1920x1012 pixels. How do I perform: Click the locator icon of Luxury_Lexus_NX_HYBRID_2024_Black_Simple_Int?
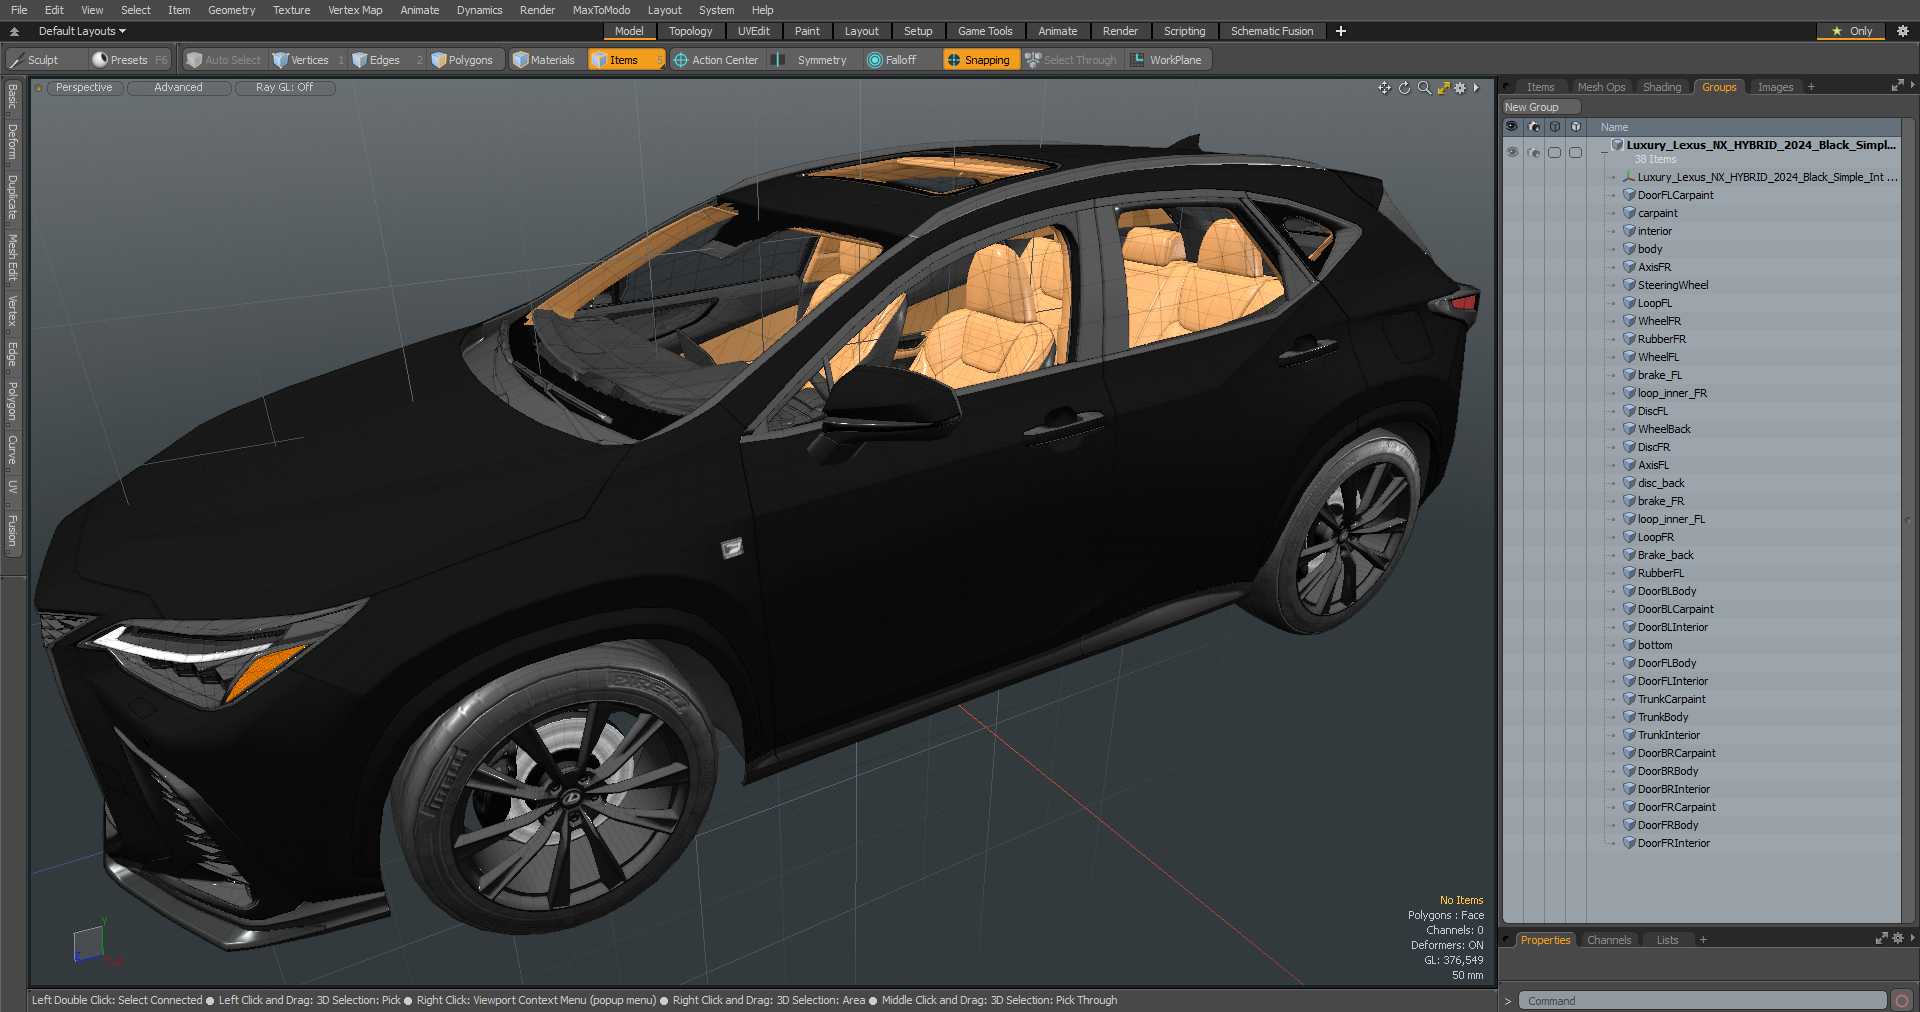(x=1629, y=177)
